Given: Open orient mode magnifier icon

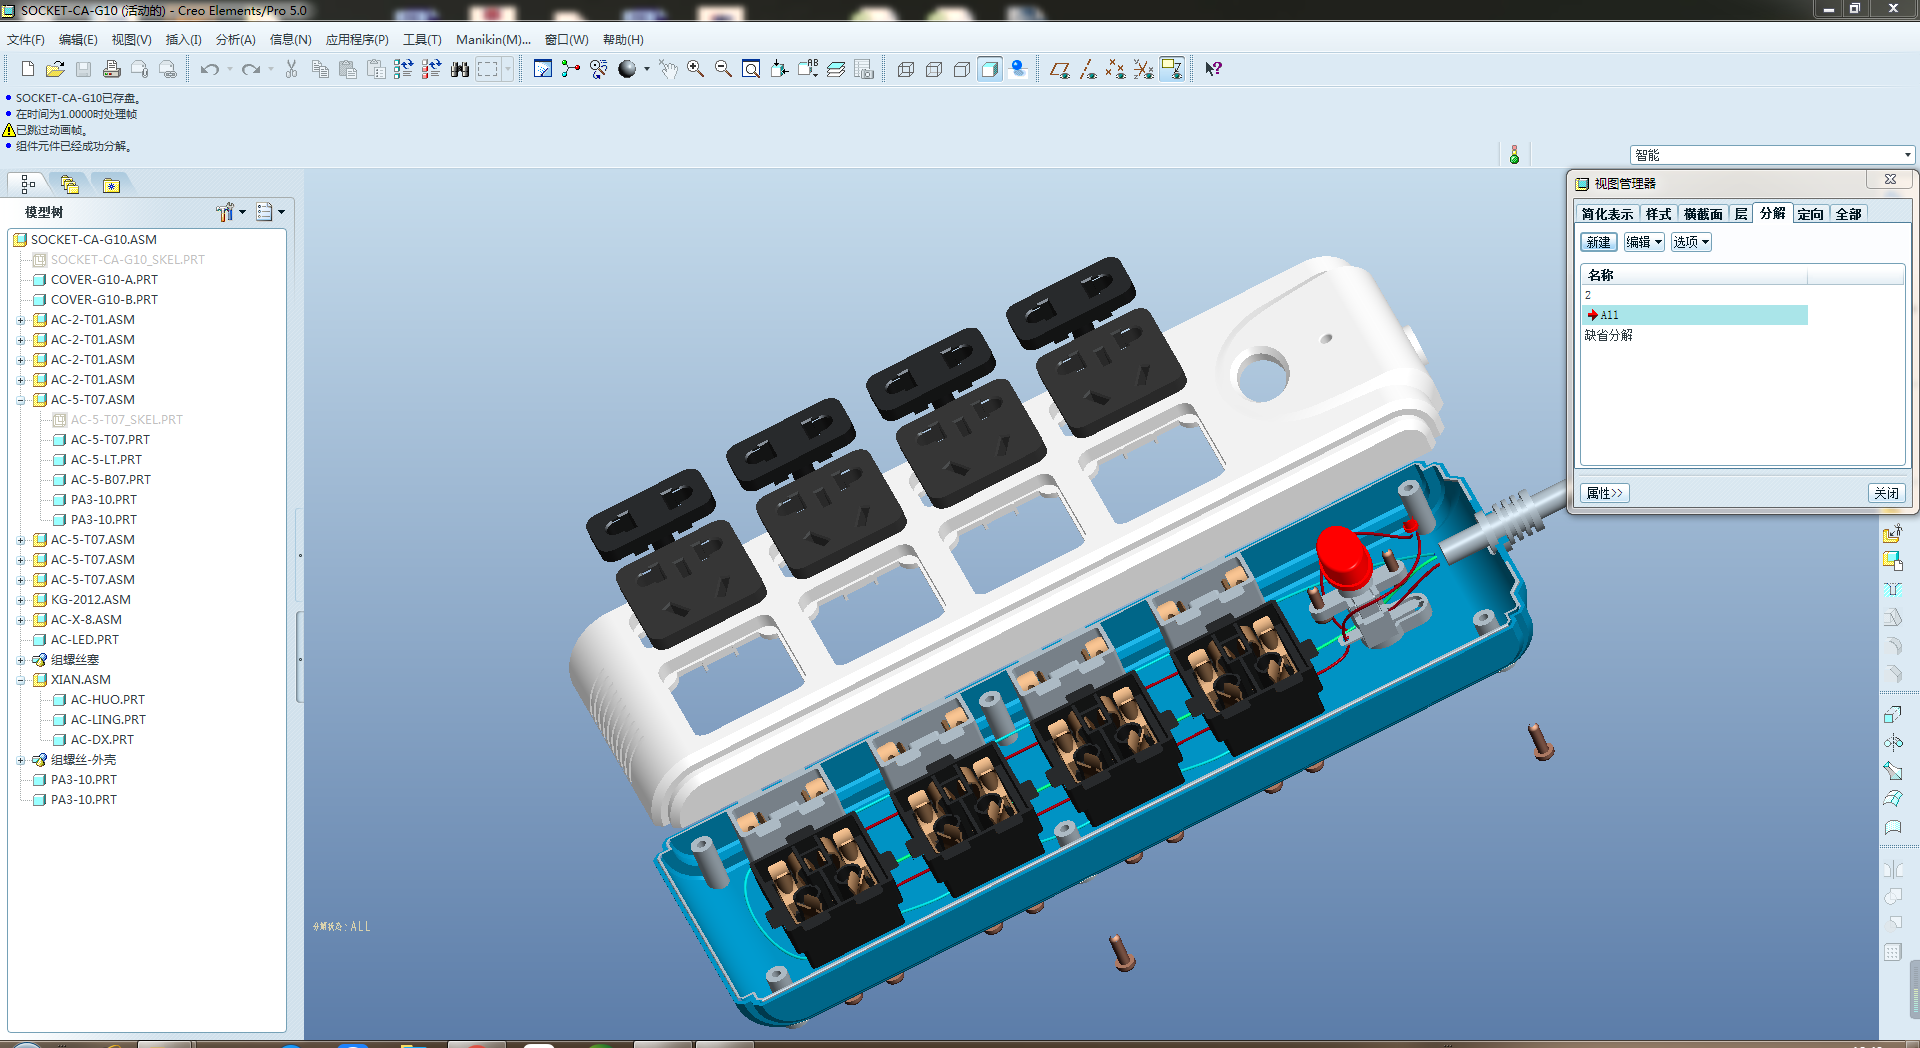Looking at the screenshot, I should click(599, 69).
